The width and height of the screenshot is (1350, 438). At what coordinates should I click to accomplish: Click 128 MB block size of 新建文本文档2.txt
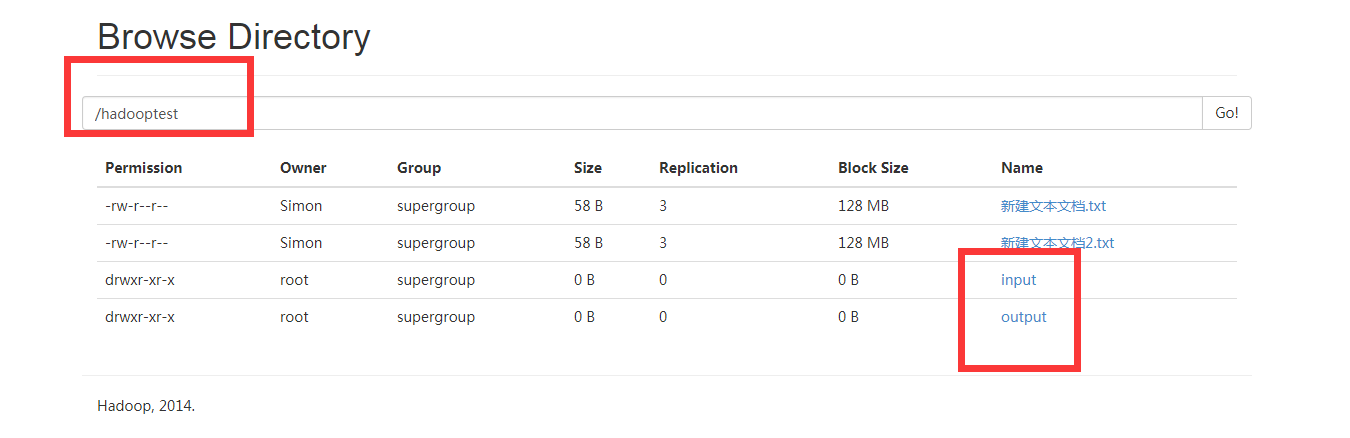coord(863,243)
